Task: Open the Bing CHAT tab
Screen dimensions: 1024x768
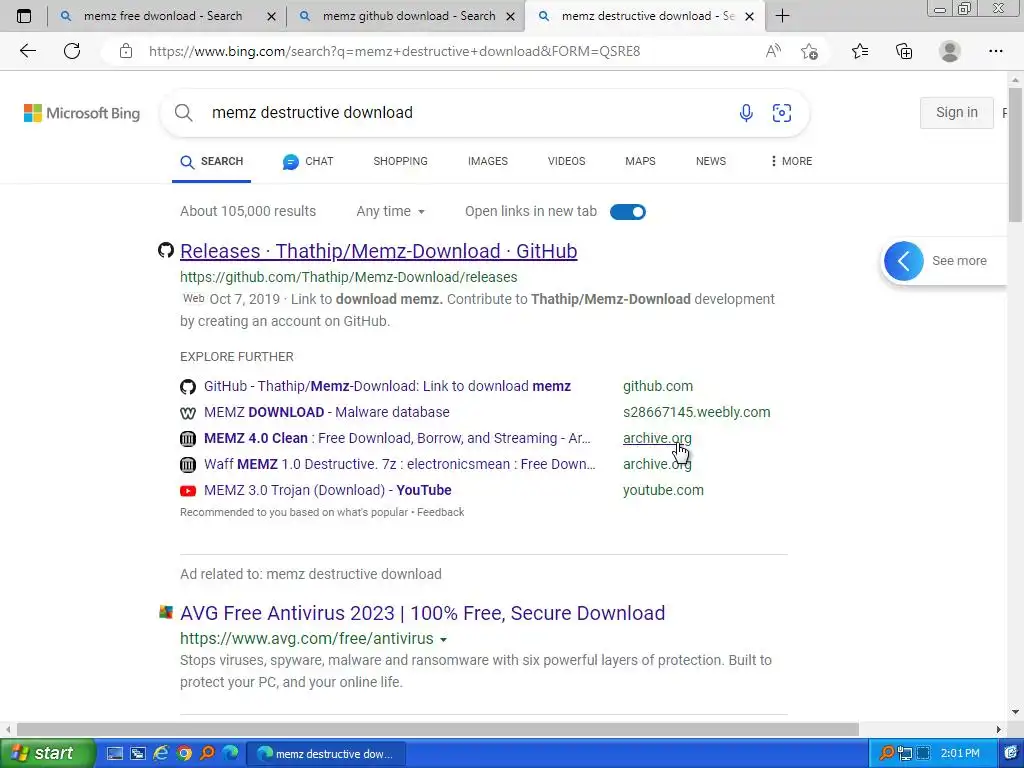Action: [308, 161]
